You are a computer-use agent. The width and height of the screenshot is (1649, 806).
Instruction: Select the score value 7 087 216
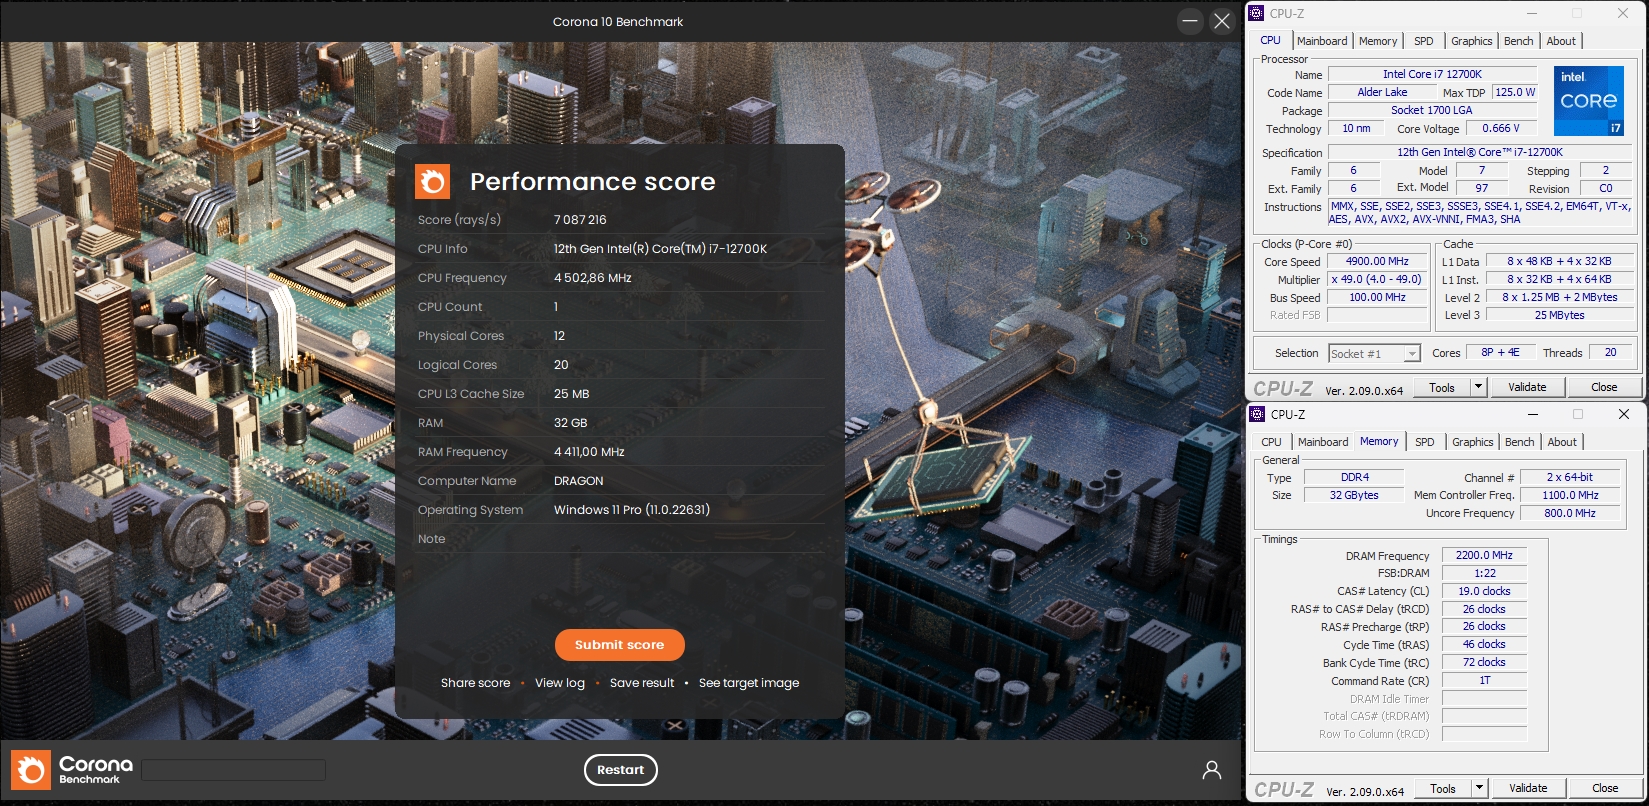[x=580, y=220]
